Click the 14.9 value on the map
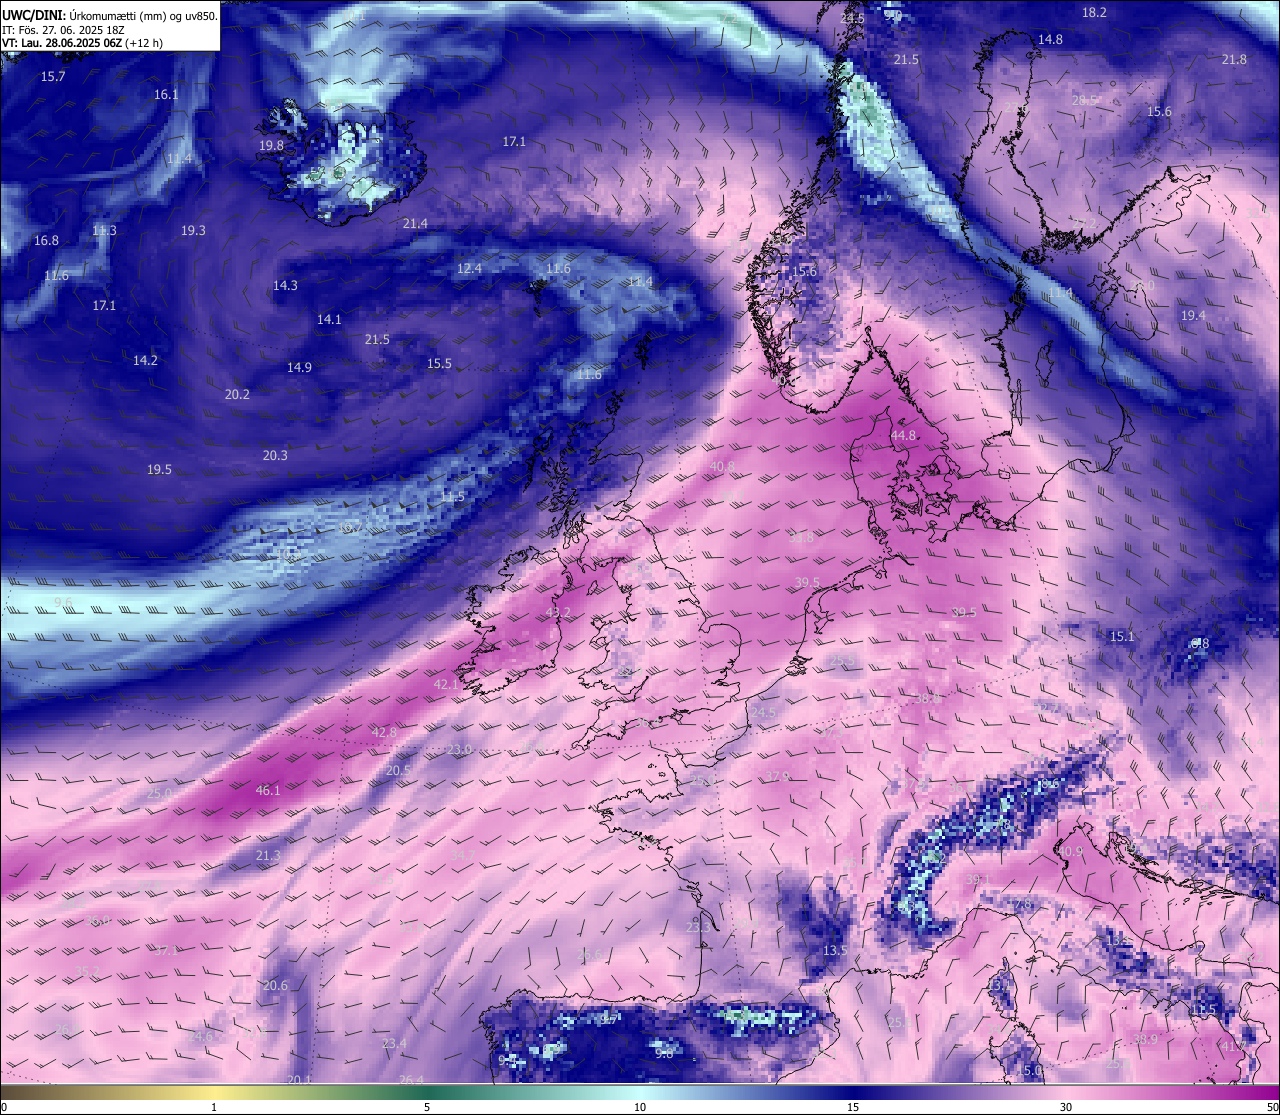Screen dimensions: 1280x1115 pyautogui.click(x=299, y=368)
